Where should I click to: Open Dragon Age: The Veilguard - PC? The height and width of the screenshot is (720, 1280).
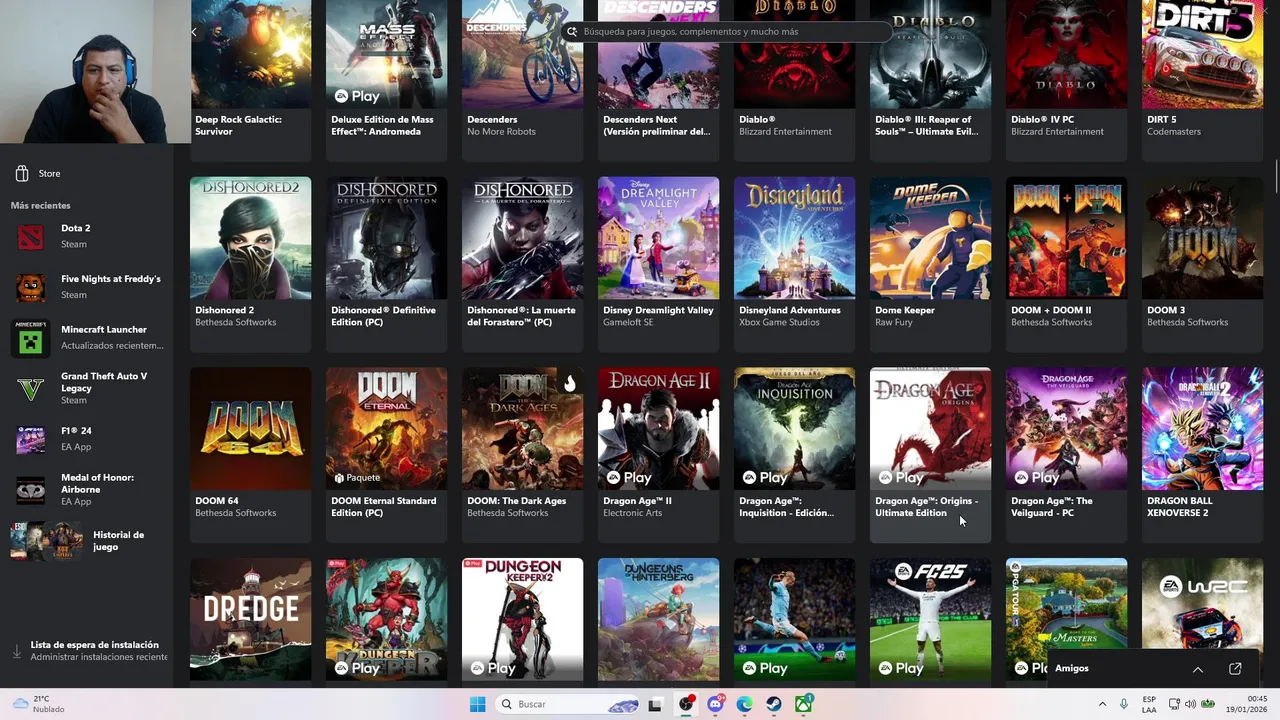pyautogui.click(x=1067, y=455)
